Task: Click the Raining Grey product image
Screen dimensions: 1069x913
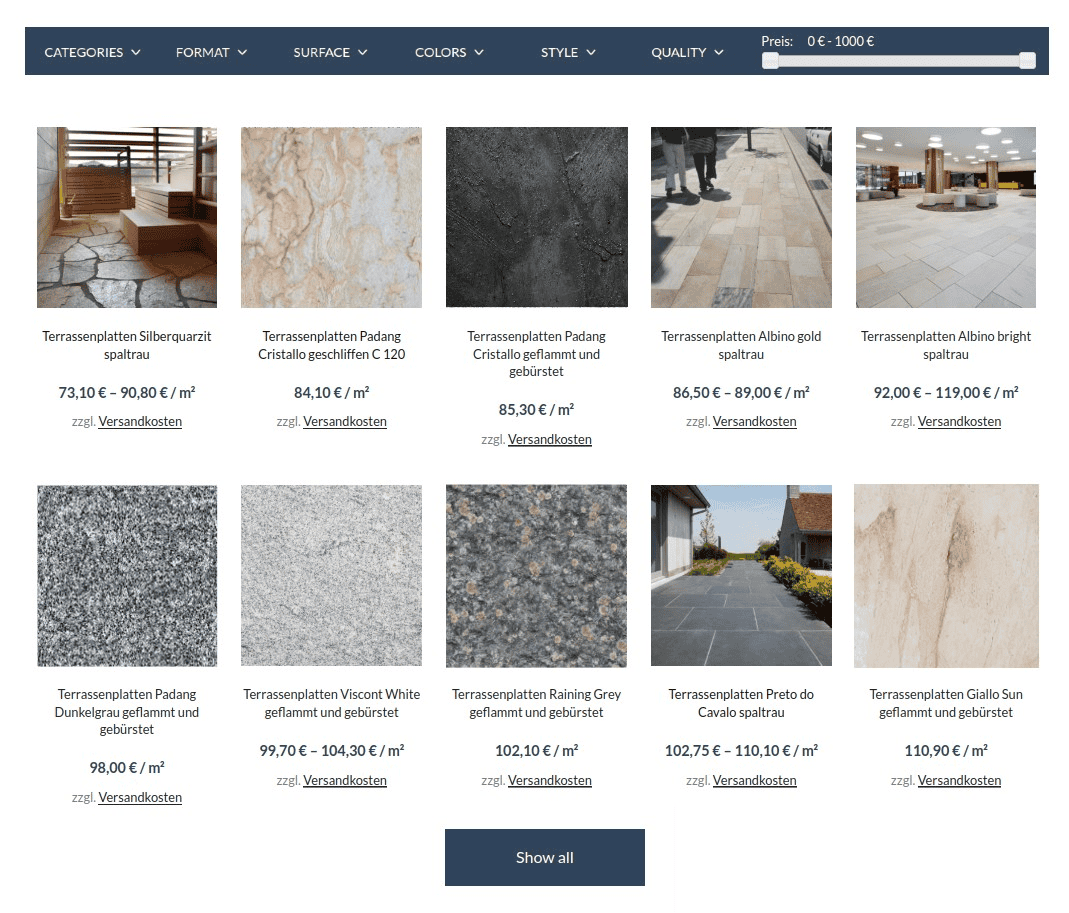Action: (x=536, y=575)
